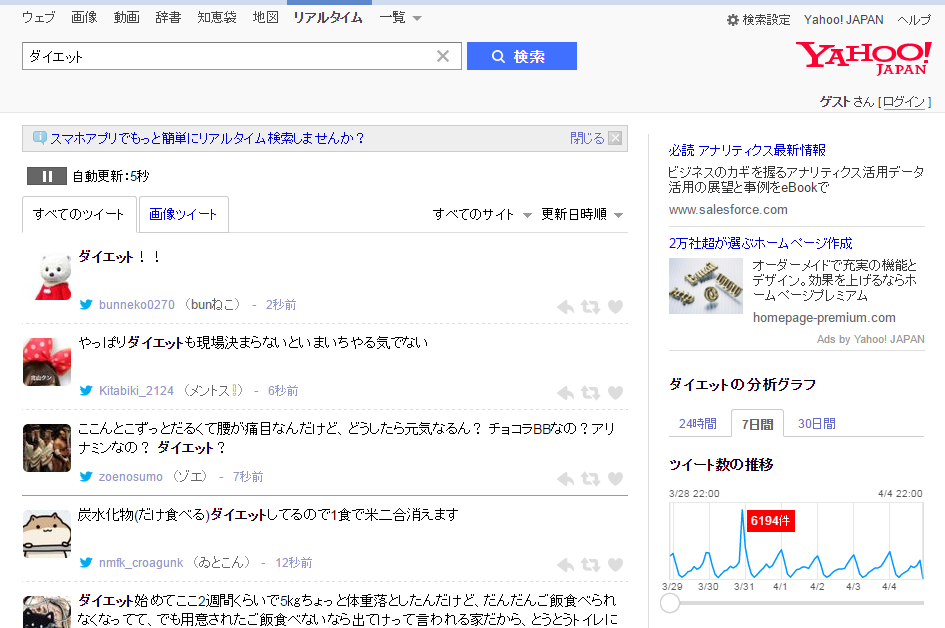Screen dimensions: 945x628
Task: Like Kitabiki_2124's tweet
Action: (615, 393)
